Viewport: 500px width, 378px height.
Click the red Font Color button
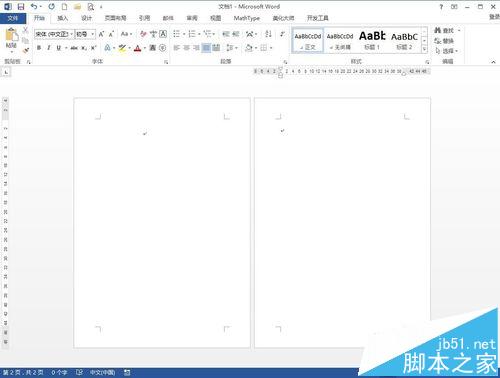tap(137, 48)
